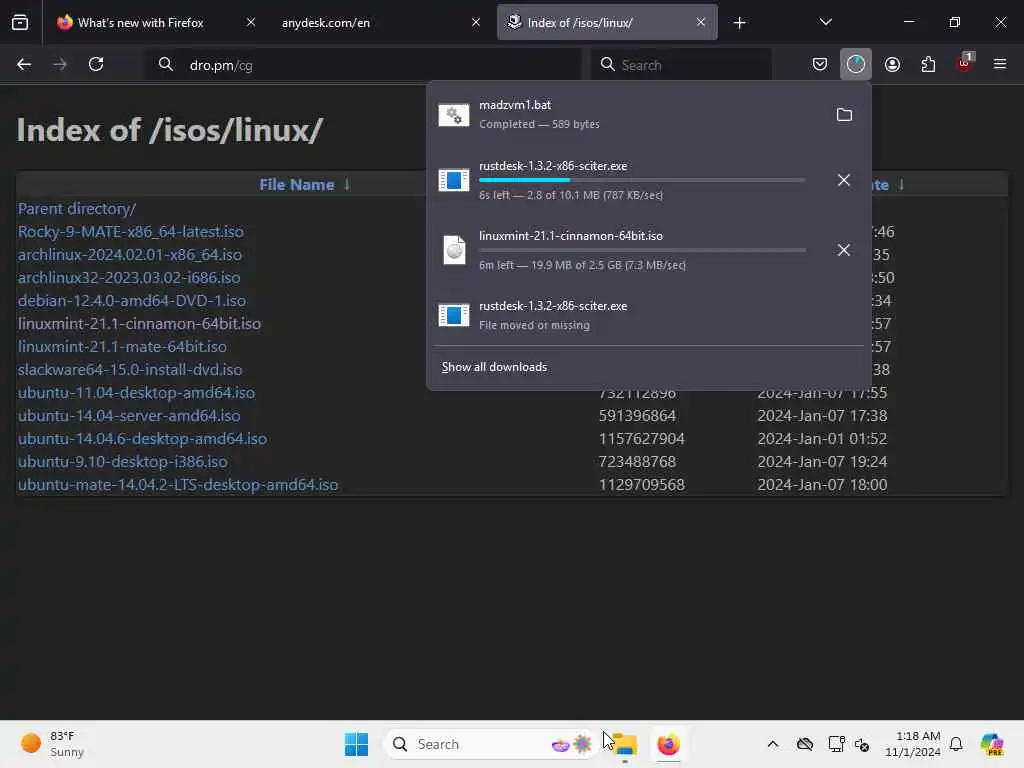Click the Save to Pocket icon

[820, 64]
